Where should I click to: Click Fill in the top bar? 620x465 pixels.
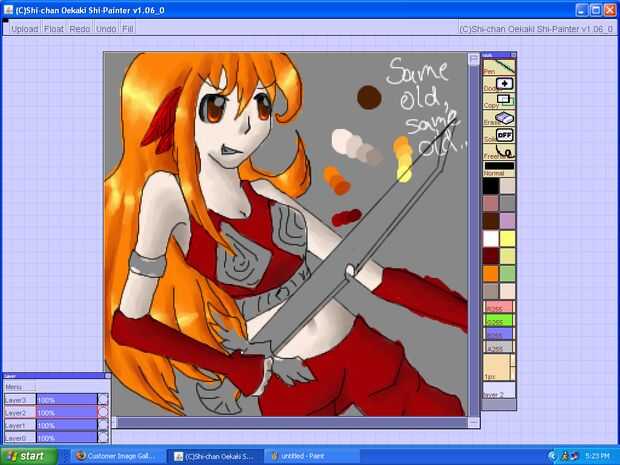pos(128,29)
